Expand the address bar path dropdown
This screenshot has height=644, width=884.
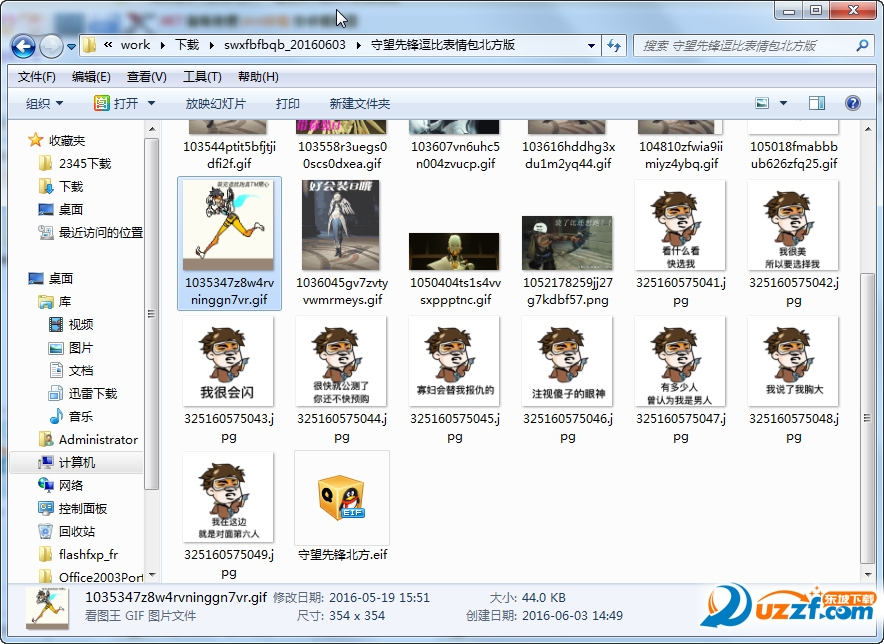(x=591, y=46)
